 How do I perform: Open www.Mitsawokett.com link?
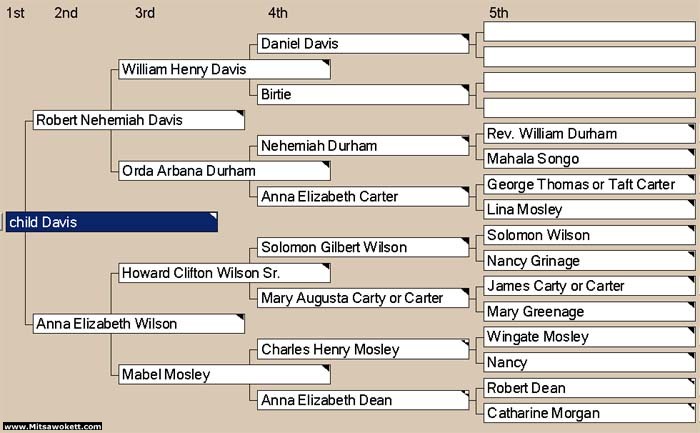[53, 426]
